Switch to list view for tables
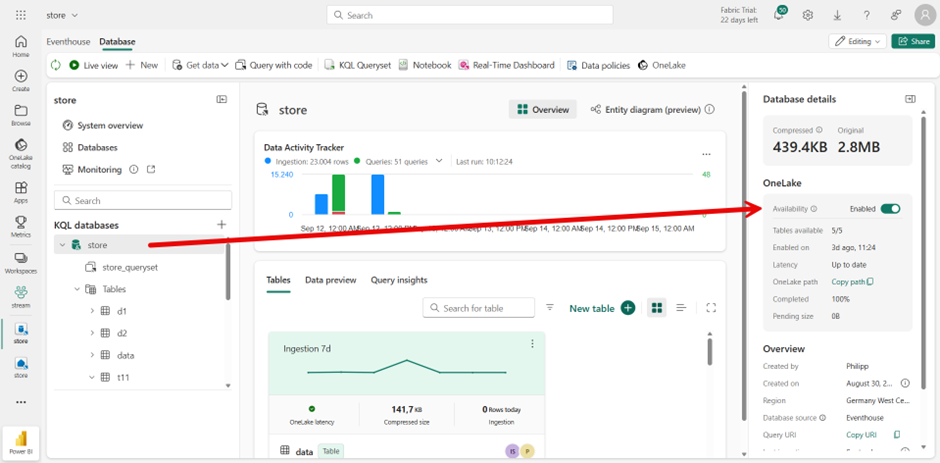The height and width of the screenshot is (463, 940). click(681, 308)
